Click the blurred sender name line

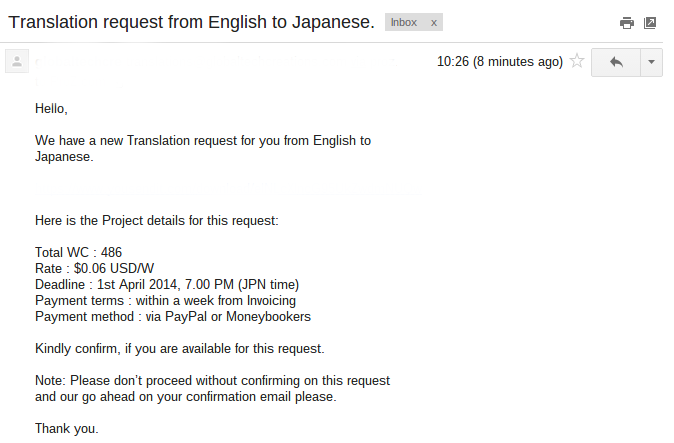(x=217, y=62)
